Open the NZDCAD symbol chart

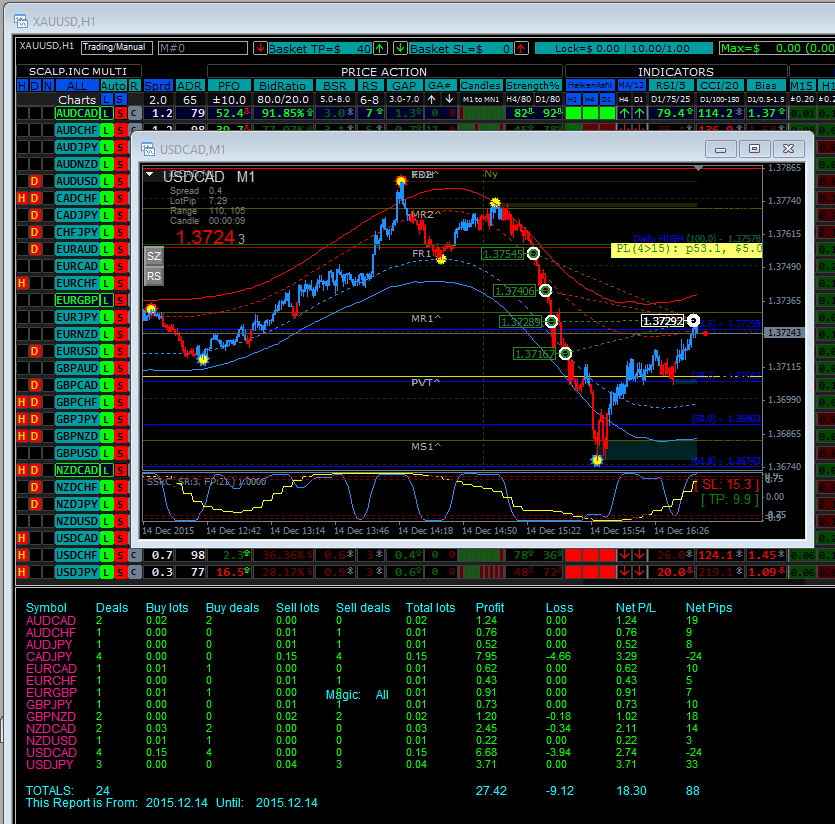coord(77,470)
